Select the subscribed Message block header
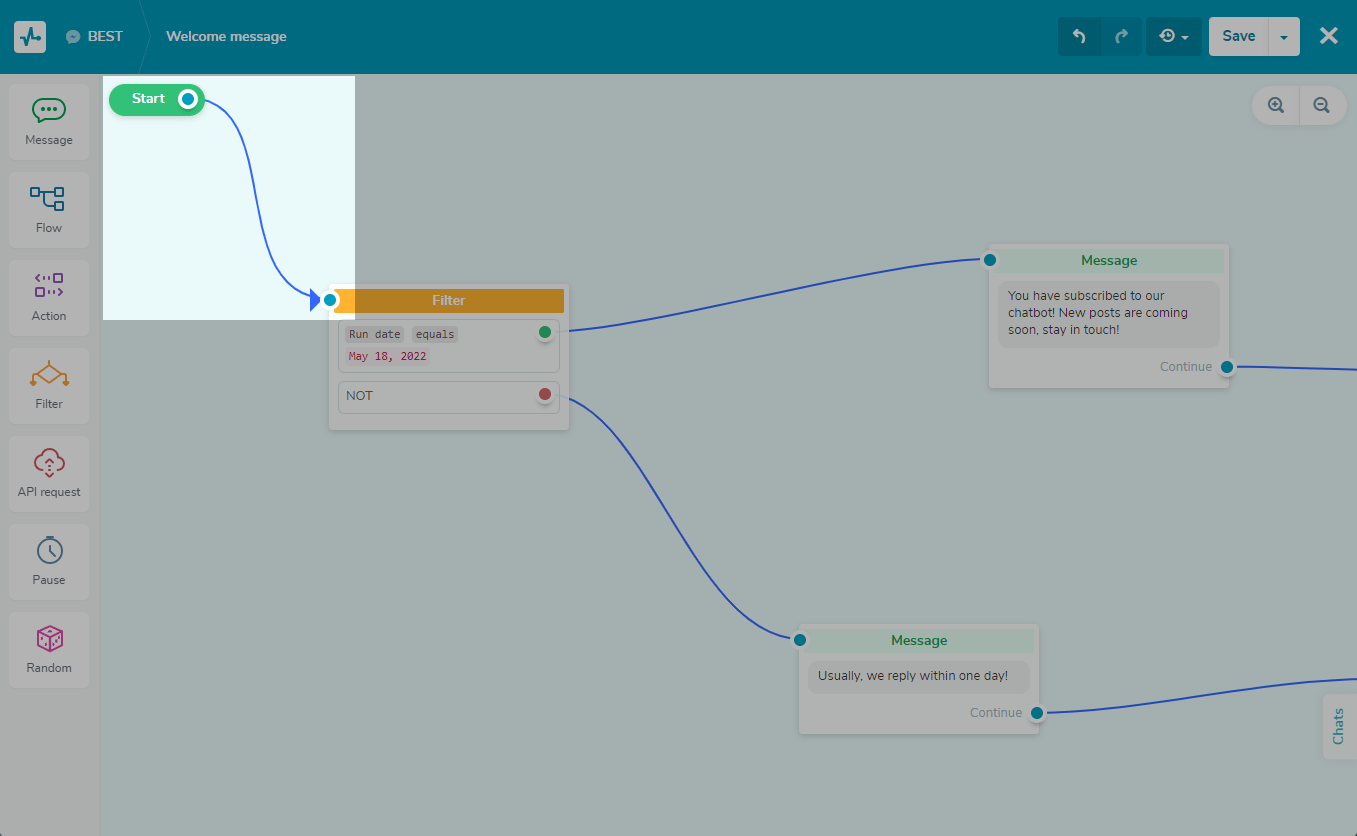The width and height of the screenshot is (1357, 836). (x=1109, y=261)
